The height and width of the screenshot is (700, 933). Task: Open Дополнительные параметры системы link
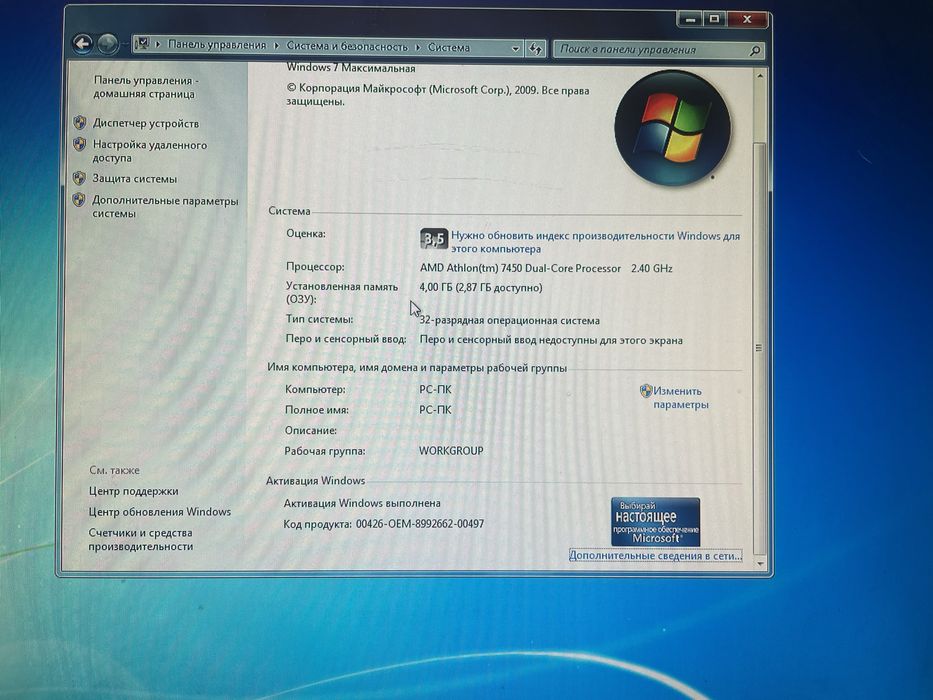165,207
